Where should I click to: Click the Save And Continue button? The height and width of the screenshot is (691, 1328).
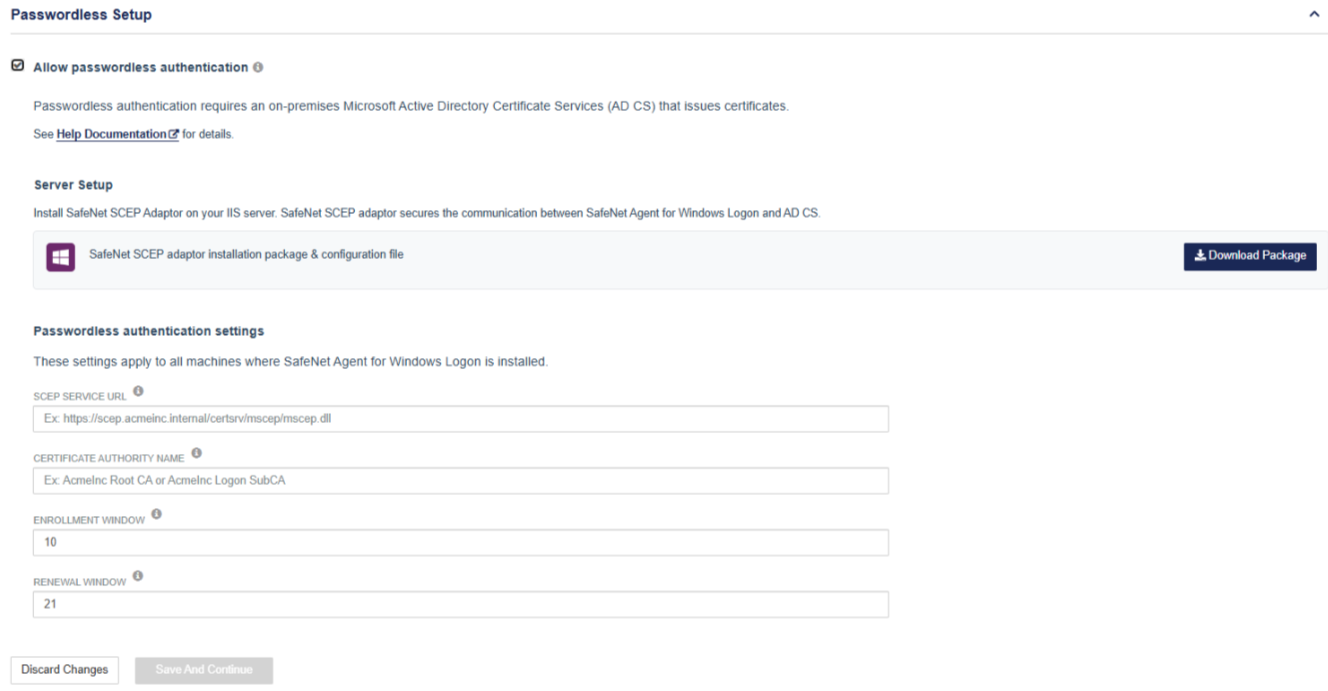204,670
